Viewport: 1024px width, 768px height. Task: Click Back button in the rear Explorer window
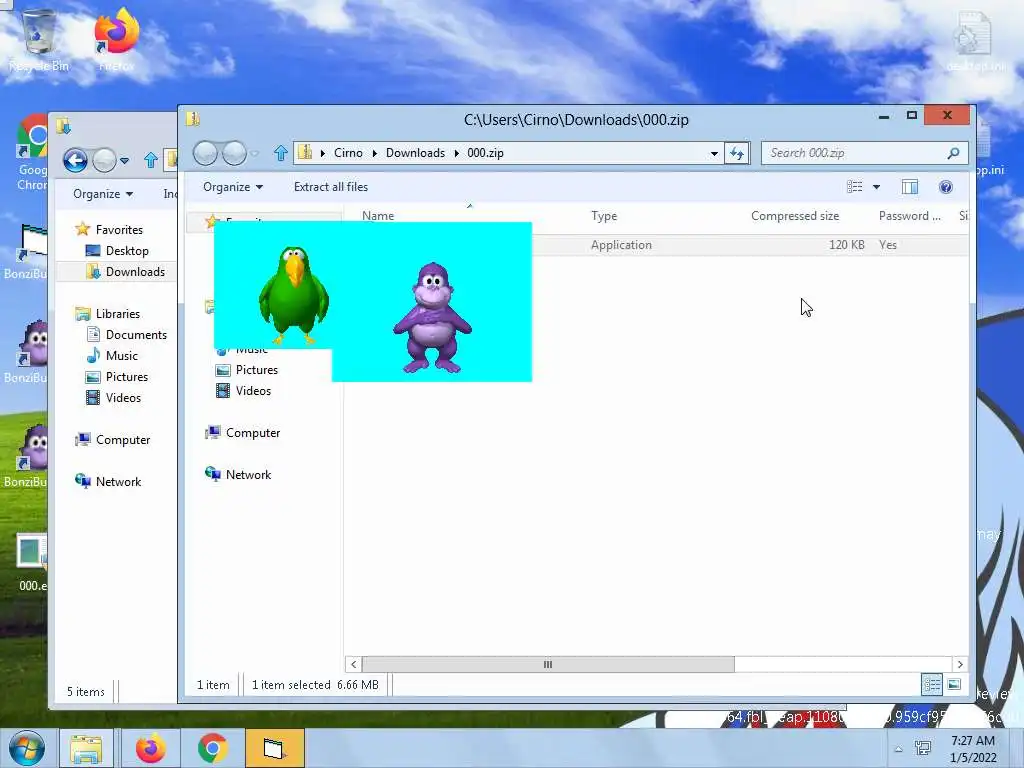point(75,160)
